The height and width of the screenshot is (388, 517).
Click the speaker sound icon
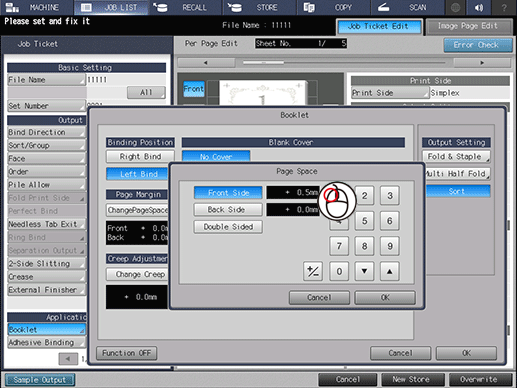(479, 7)
